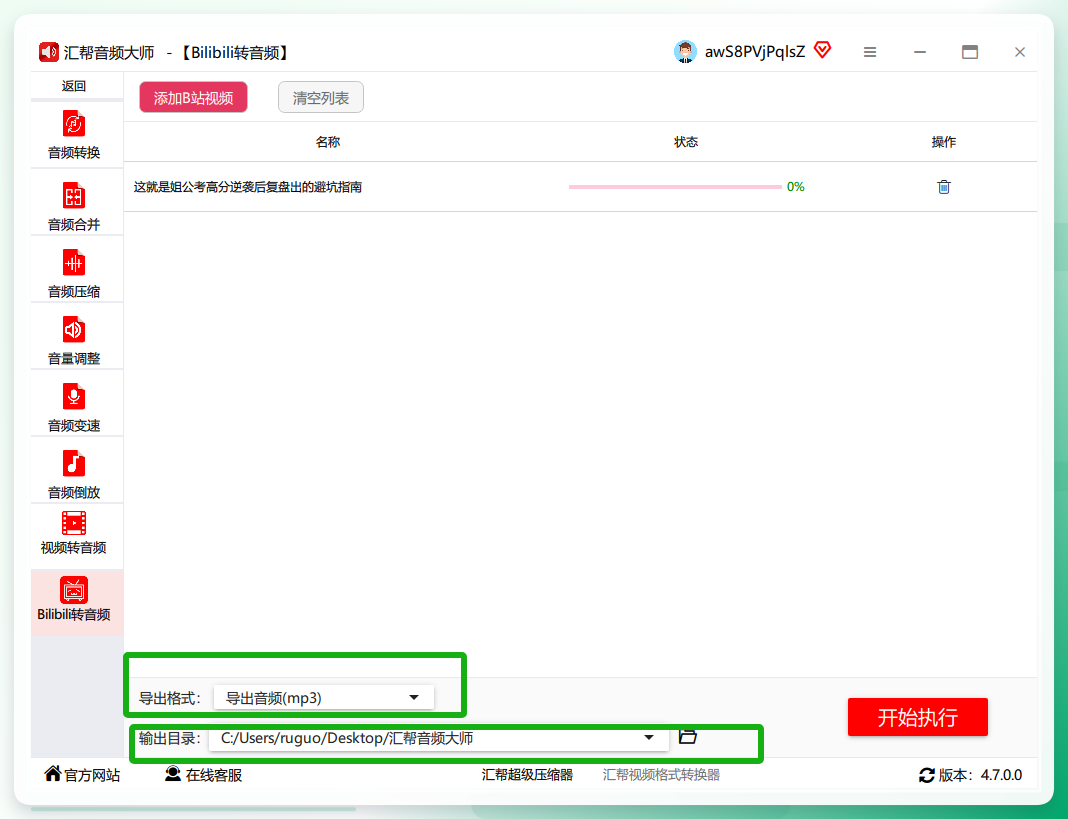
Task: Click the 导出格式 label
Action: (170, 698)
